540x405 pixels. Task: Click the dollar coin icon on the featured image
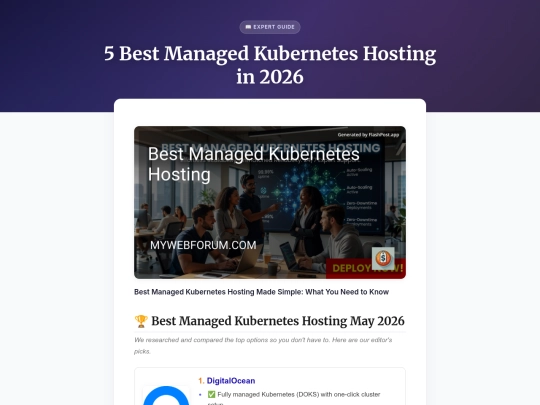(383, 258)
